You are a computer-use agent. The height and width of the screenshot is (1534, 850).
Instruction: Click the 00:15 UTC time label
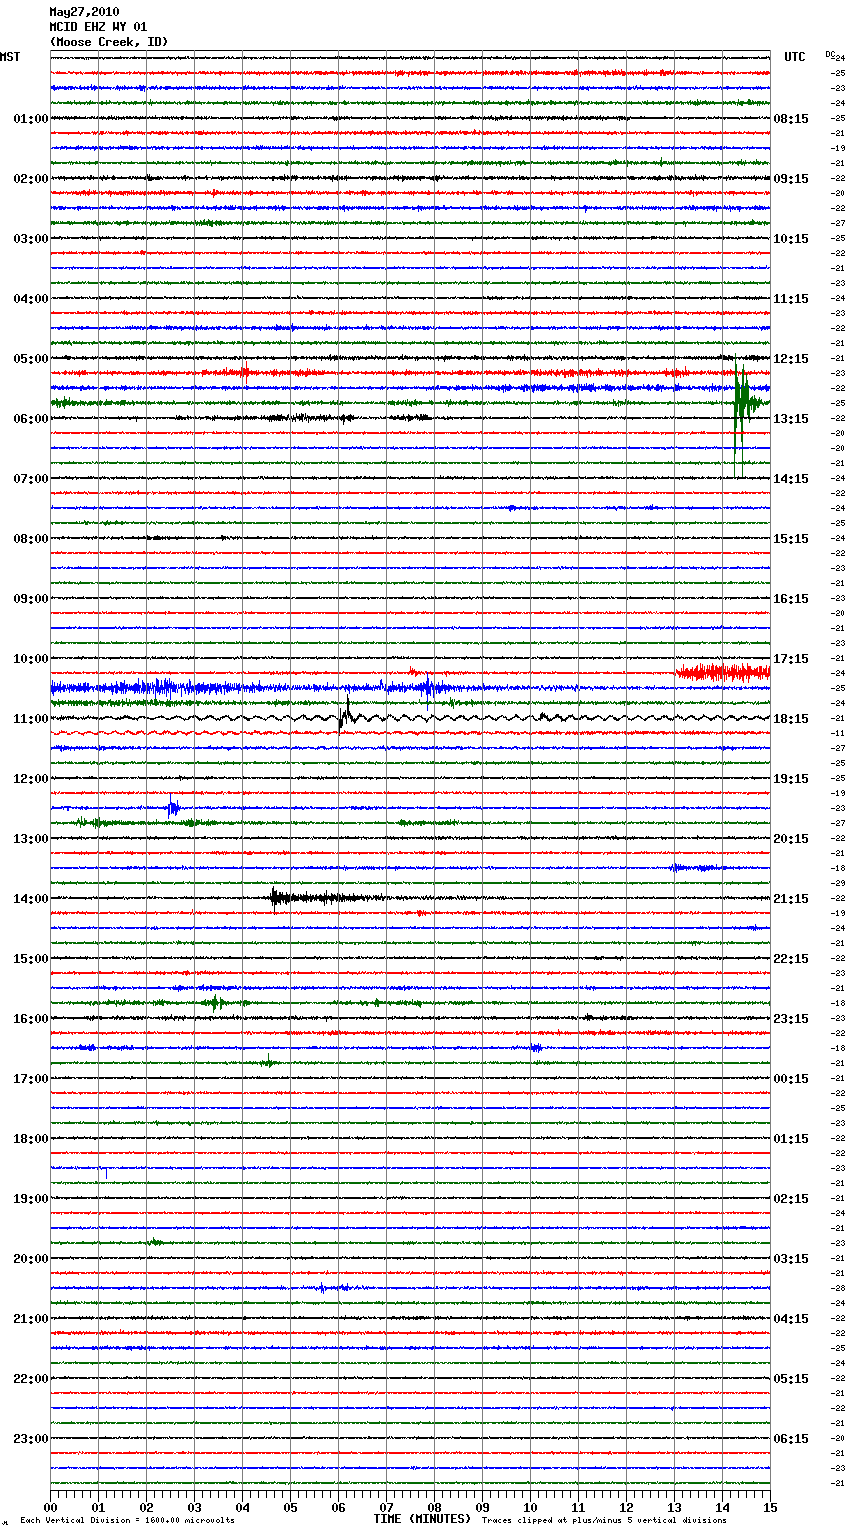791,1079
